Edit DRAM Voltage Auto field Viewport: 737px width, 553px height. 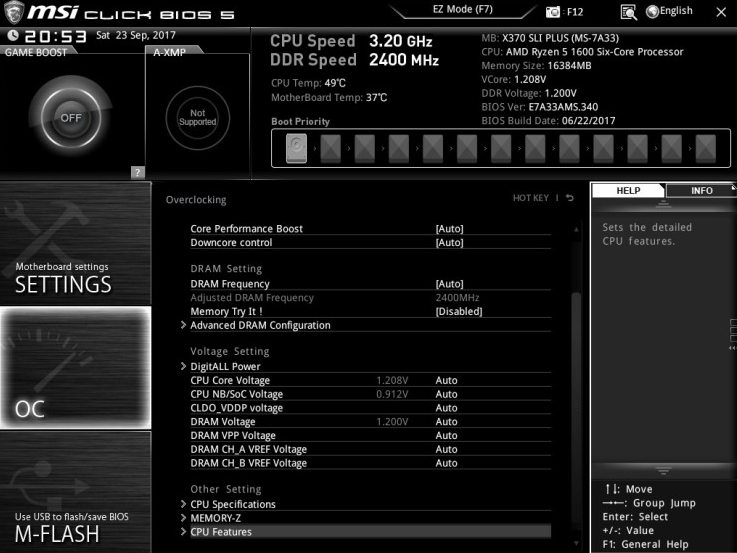click(446, 421)
